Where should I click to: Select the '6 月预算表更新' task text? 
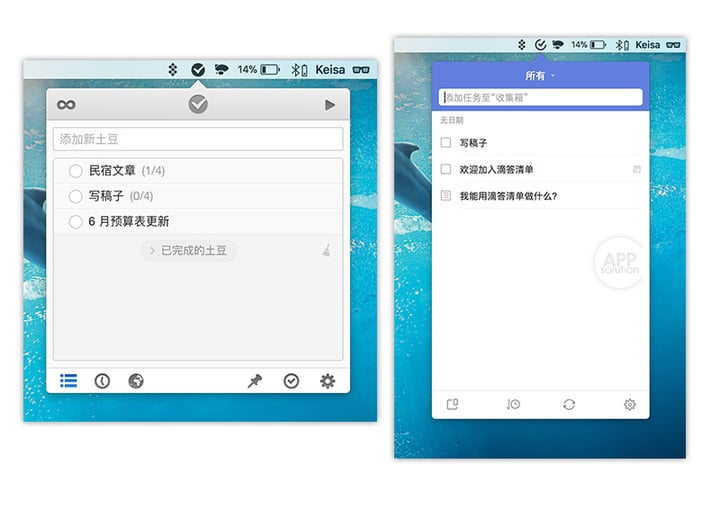[129, 221]
